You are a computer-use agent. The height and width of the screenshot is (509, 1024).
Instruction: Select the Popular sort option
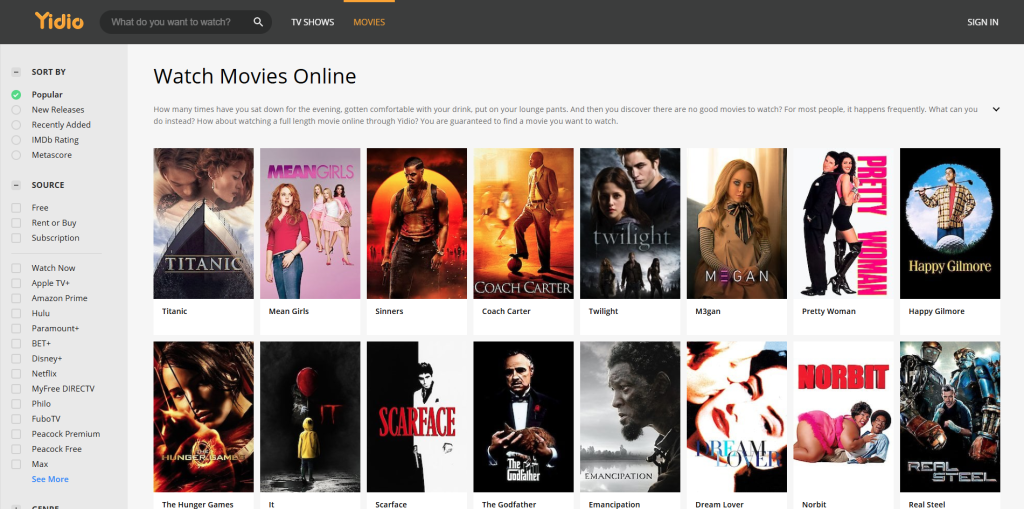click(x=16, y=95)
